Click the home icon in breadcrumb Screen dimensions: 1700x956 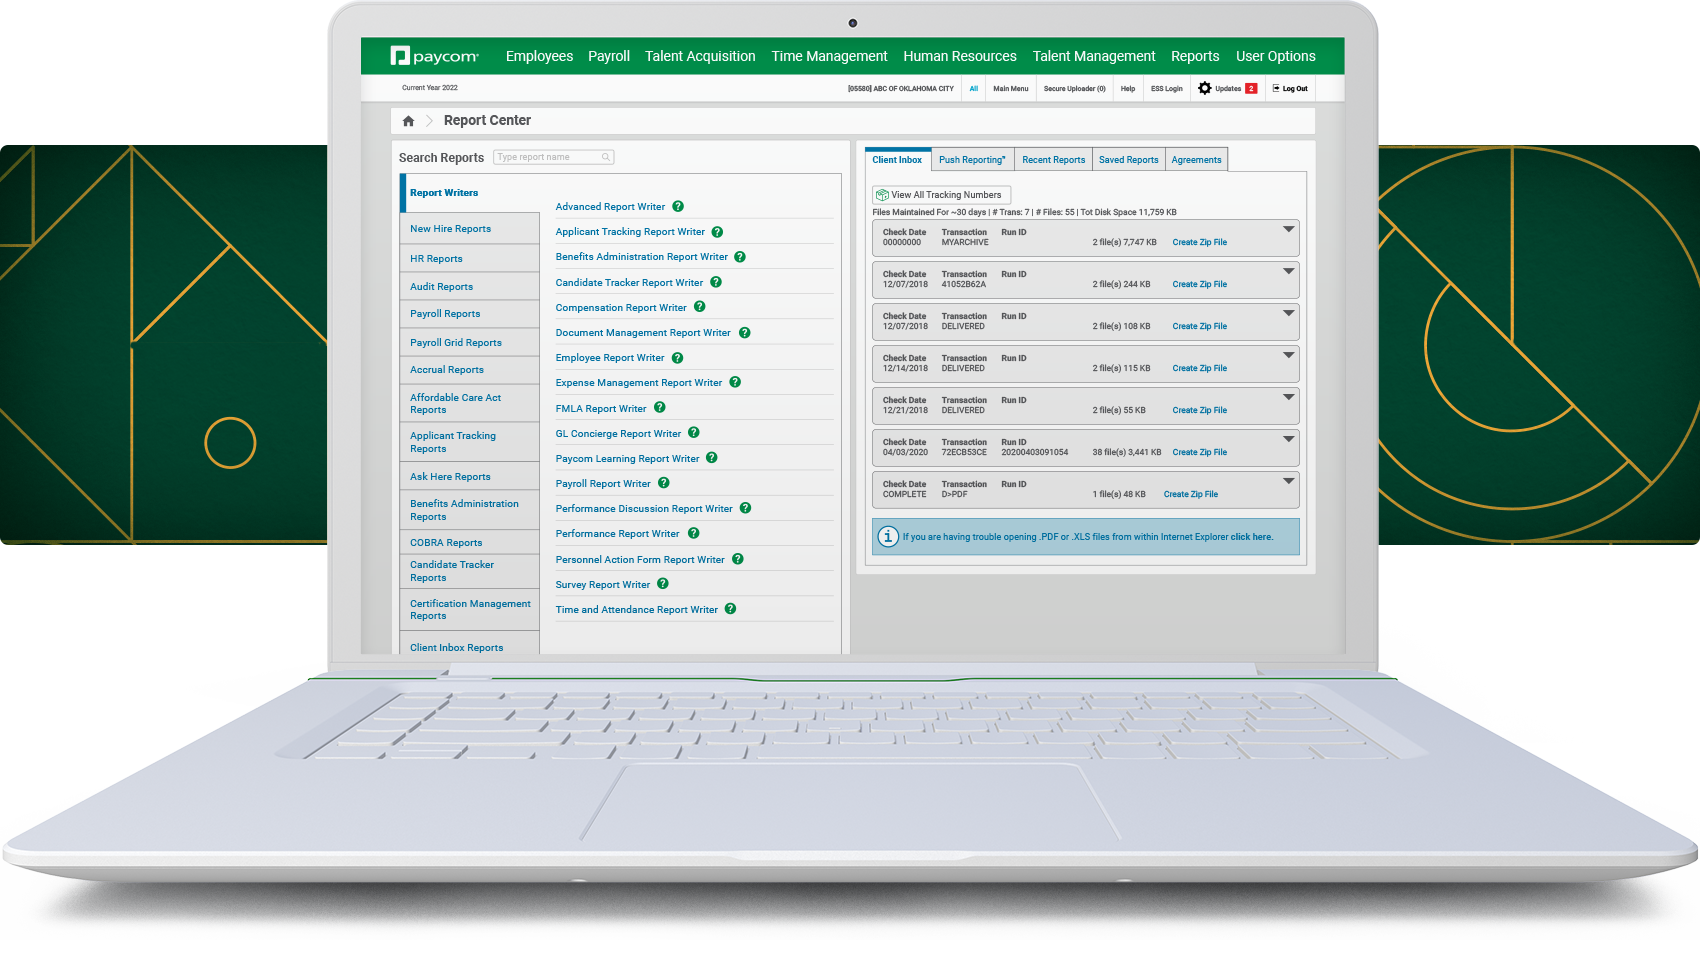pos(408,121)
